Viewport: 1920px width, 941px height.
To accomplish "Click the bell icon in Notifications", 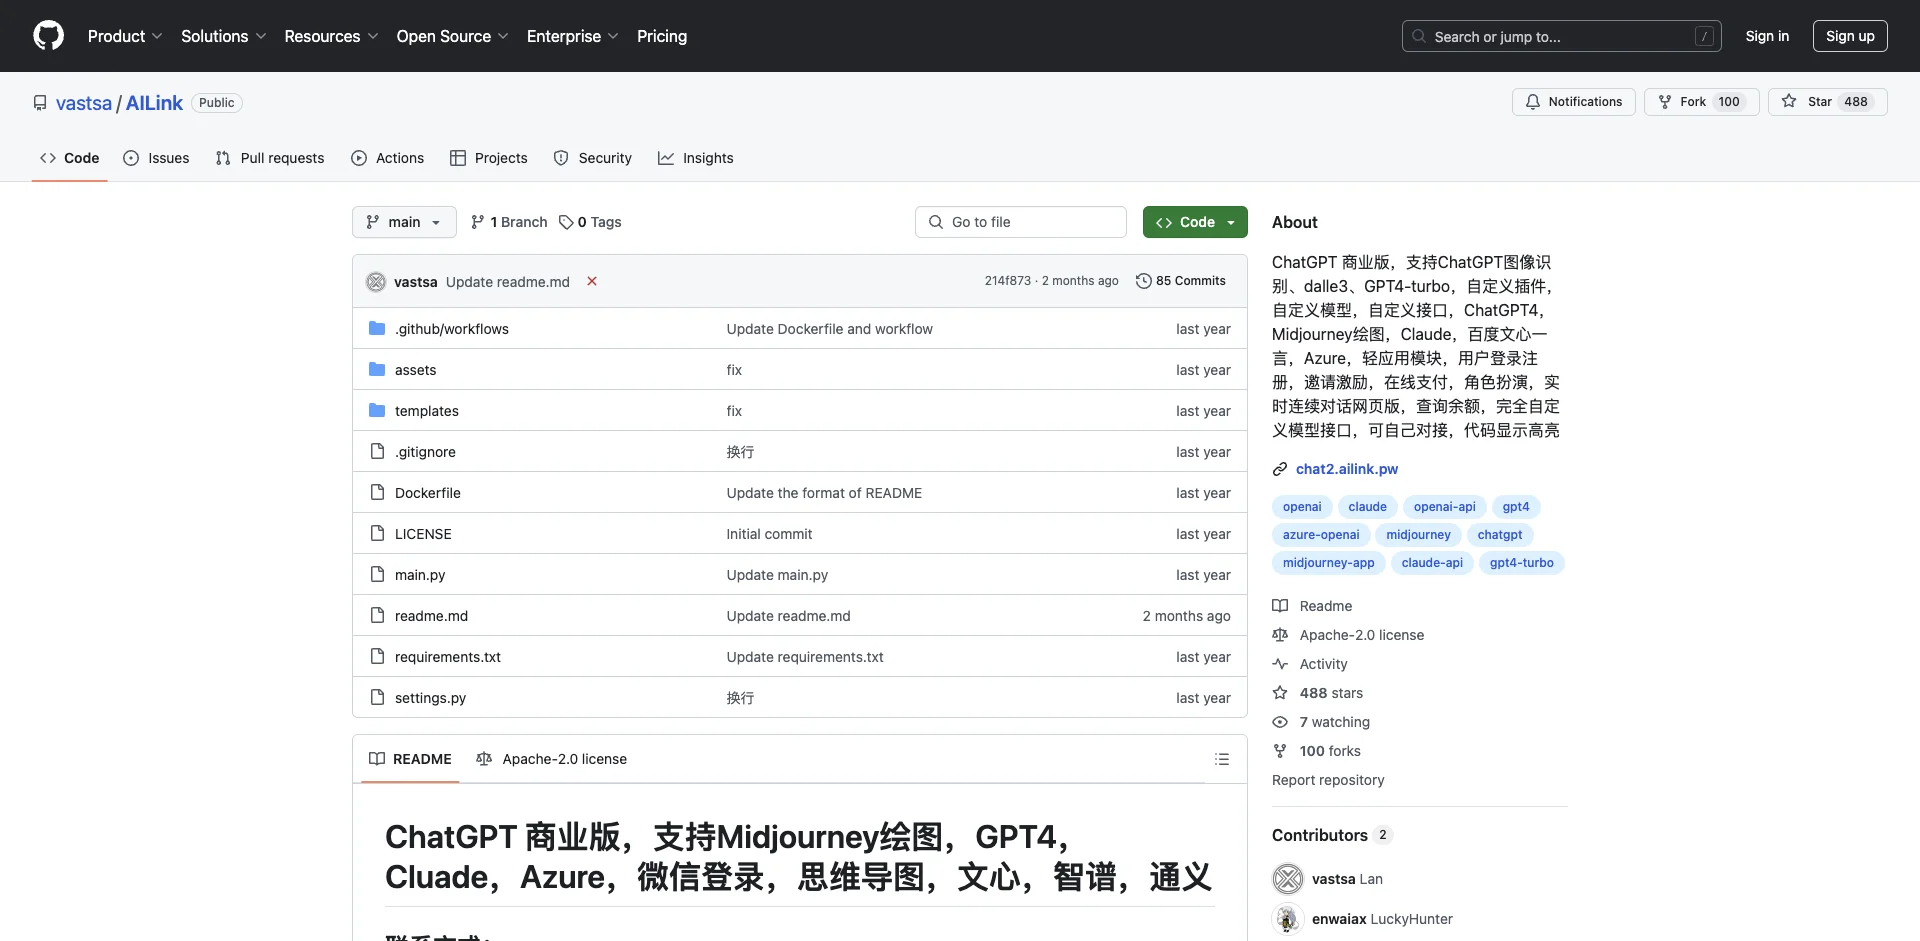I will pyautogui.click(x=1533, y=102).
